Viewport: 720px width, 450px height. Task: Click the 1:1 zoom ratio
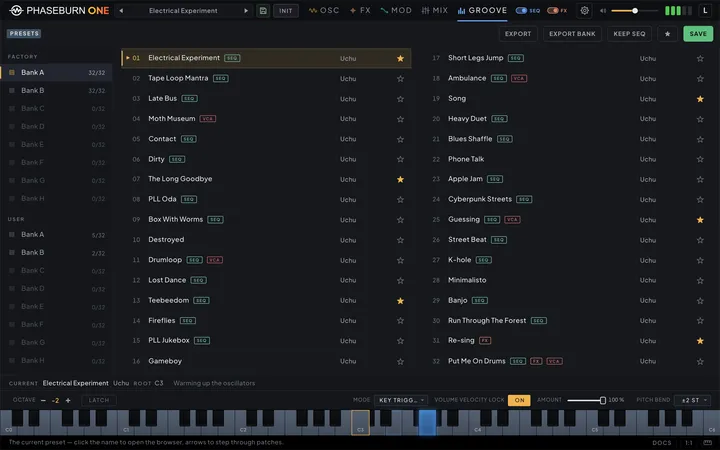(689, 443)
